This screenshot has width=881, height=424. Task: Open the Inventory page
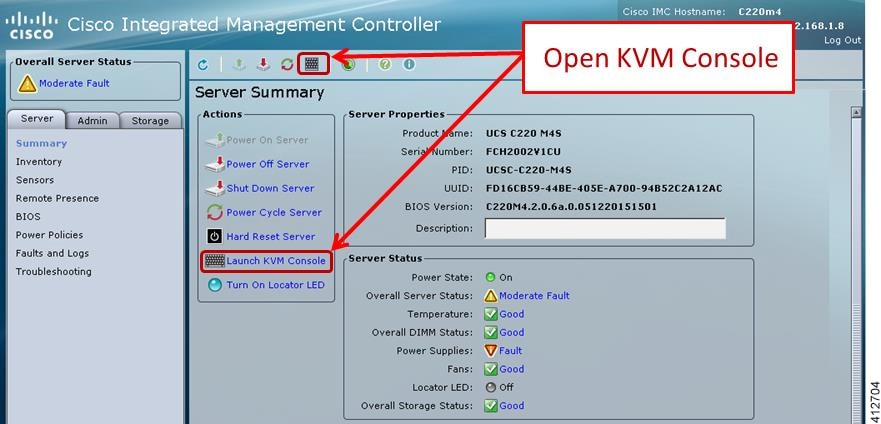coord(39,162)
